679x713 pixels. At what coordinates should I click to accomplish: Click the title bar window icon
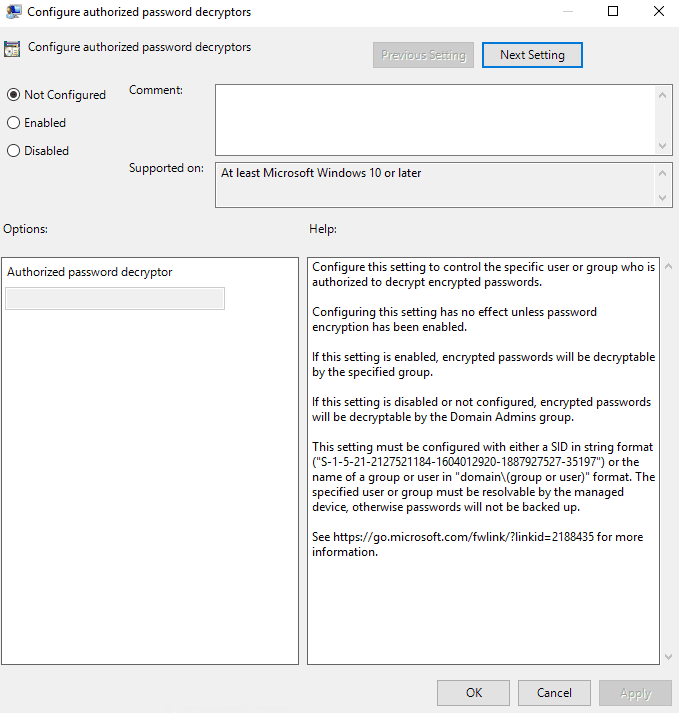pos(11,12)
